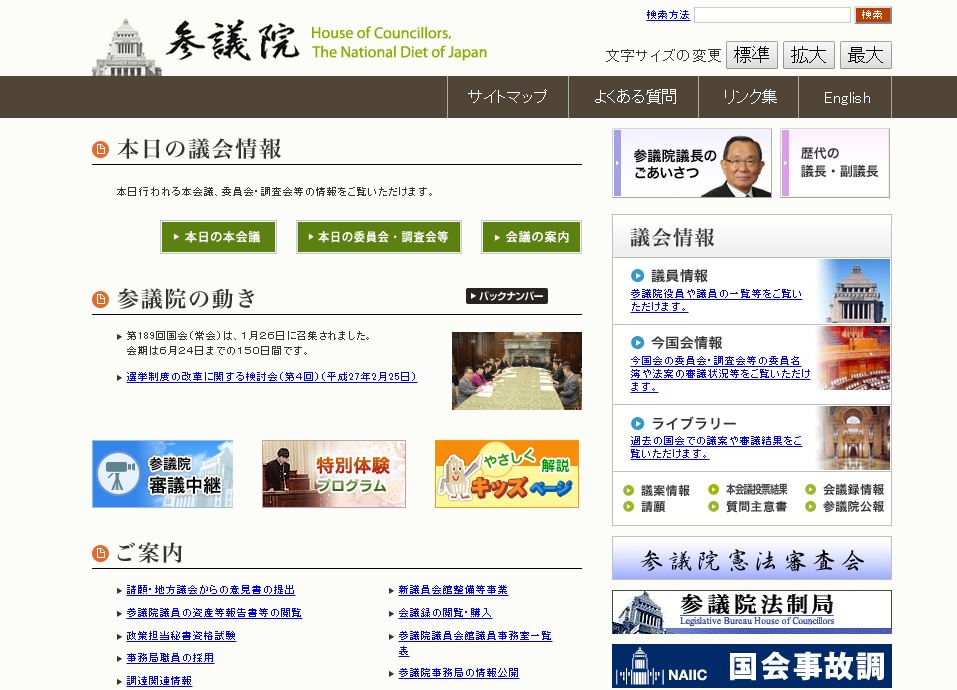Open 請願 link in 議会情報 panel
The image size is (957, 690).
(653, 506)
